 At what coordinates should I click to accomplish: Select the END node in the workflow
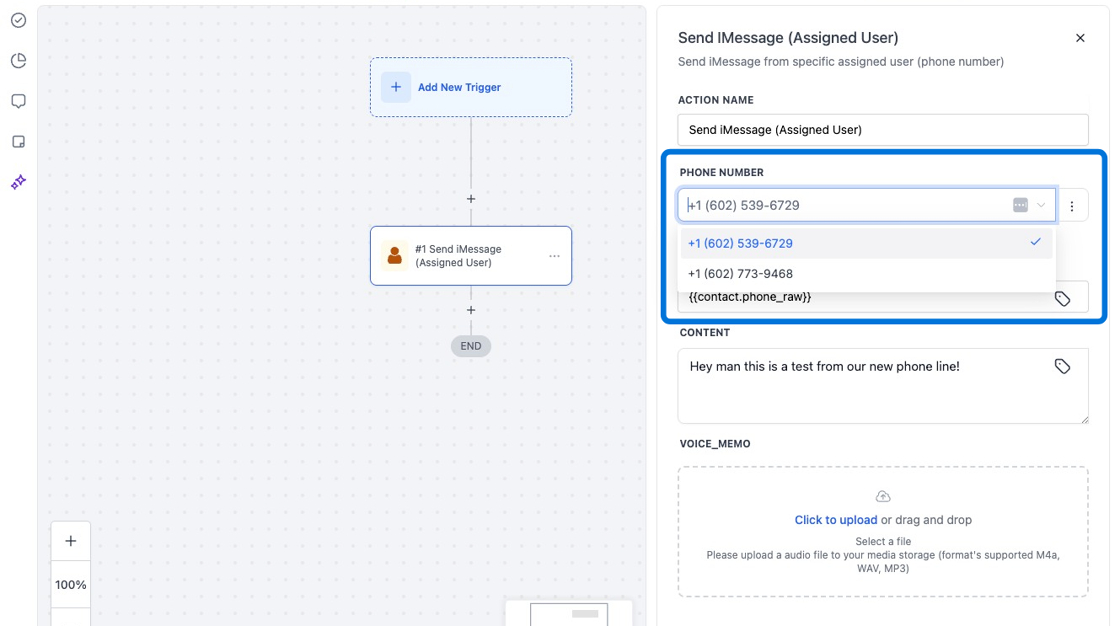click(x=471, y=346)
